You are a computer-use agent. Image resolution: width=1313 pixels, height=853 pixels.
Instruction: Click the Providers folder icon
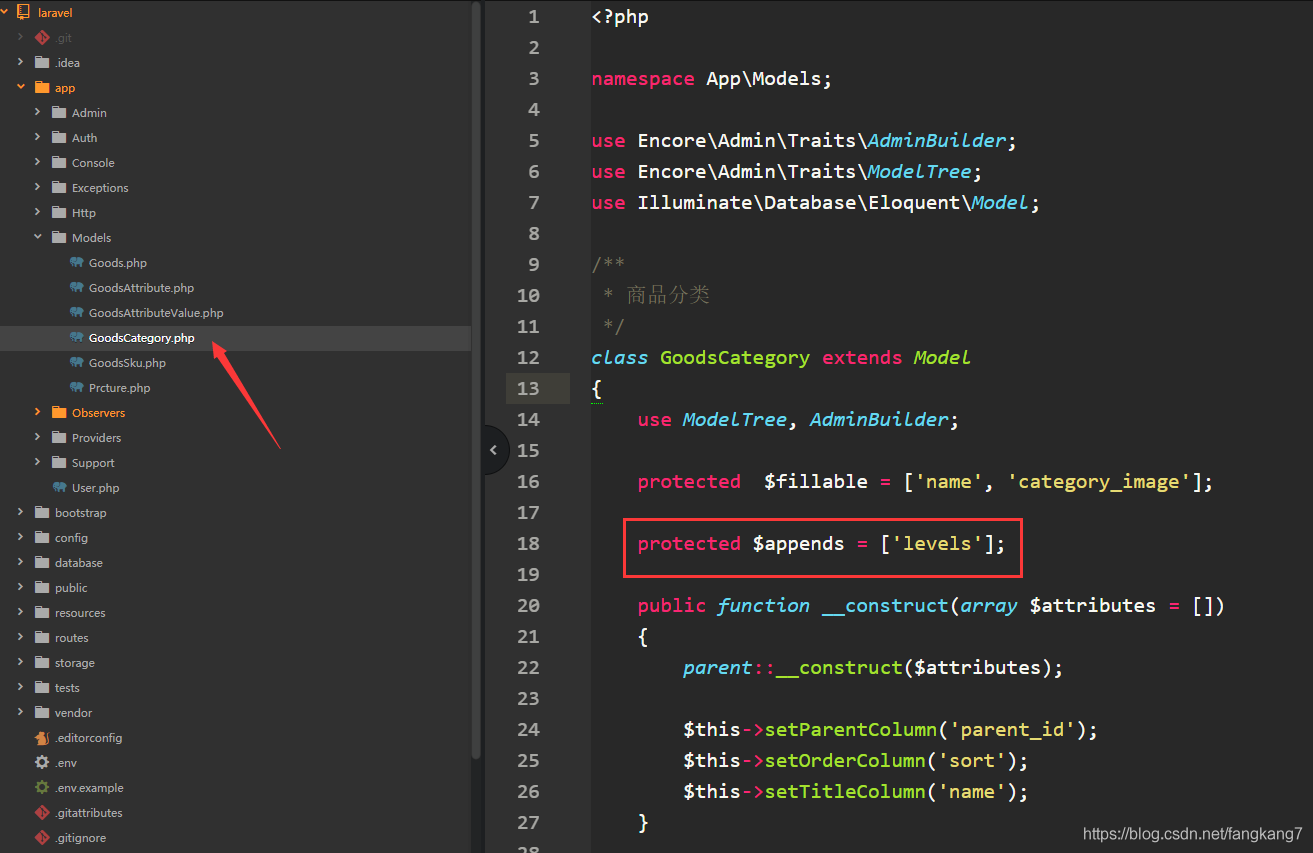[59, 438]
